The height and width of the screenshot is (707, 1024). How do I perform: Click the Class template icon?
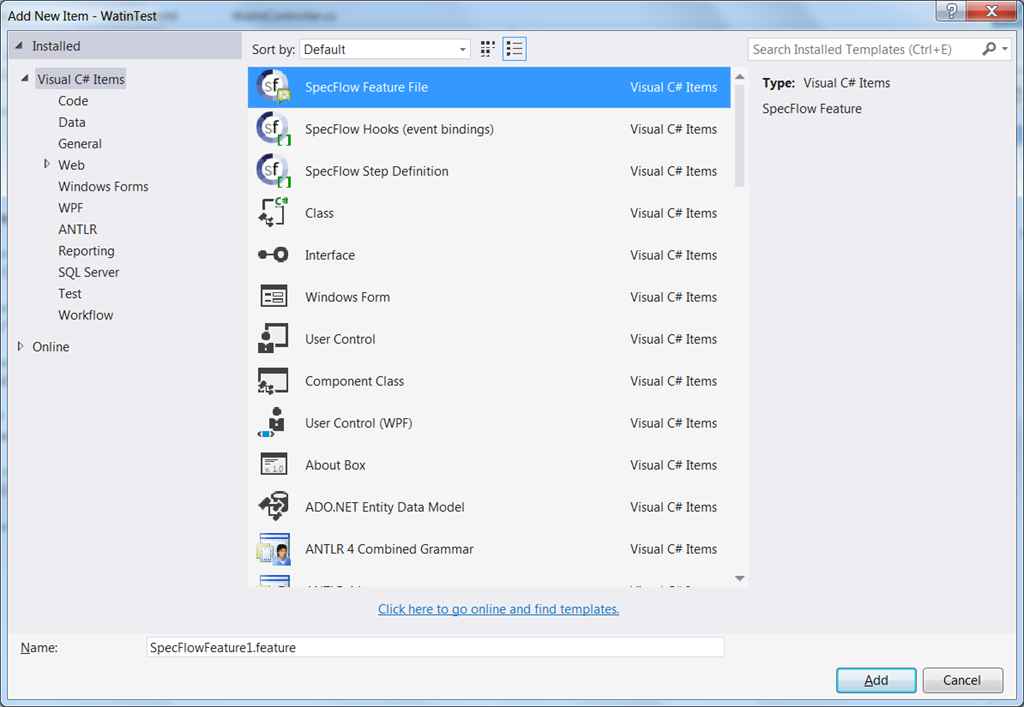click(x=273, y=212)
